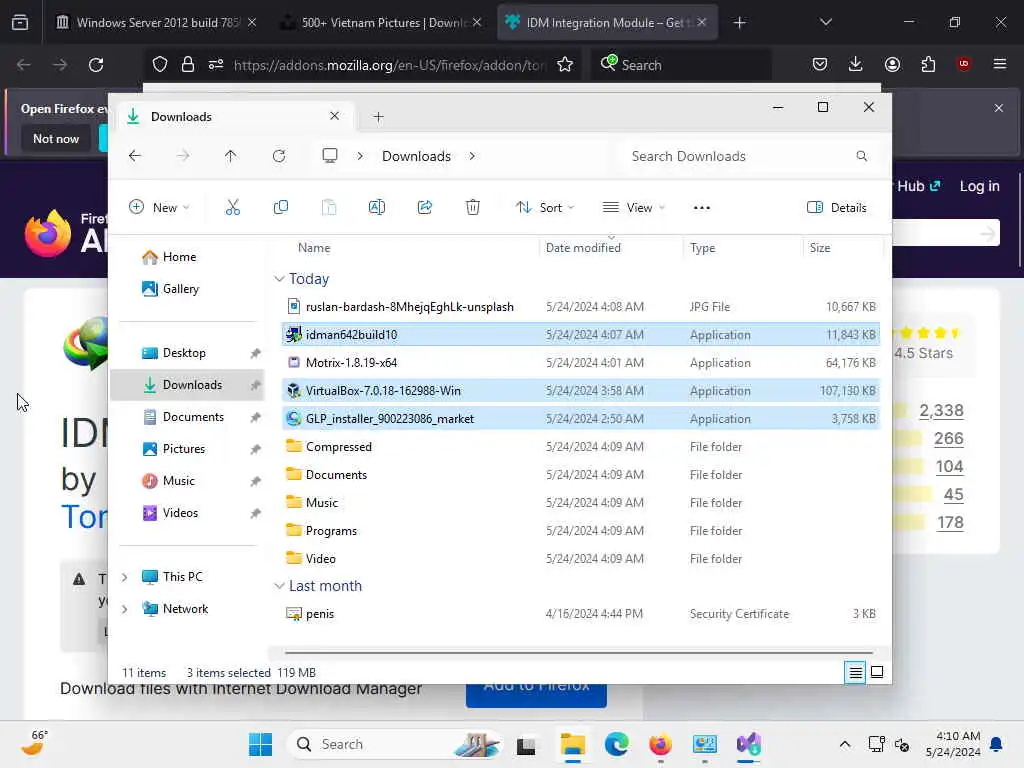Switch to details list view icon
Image resolution: width=1024 pixels, height=768 pixels.
[855, 672]
